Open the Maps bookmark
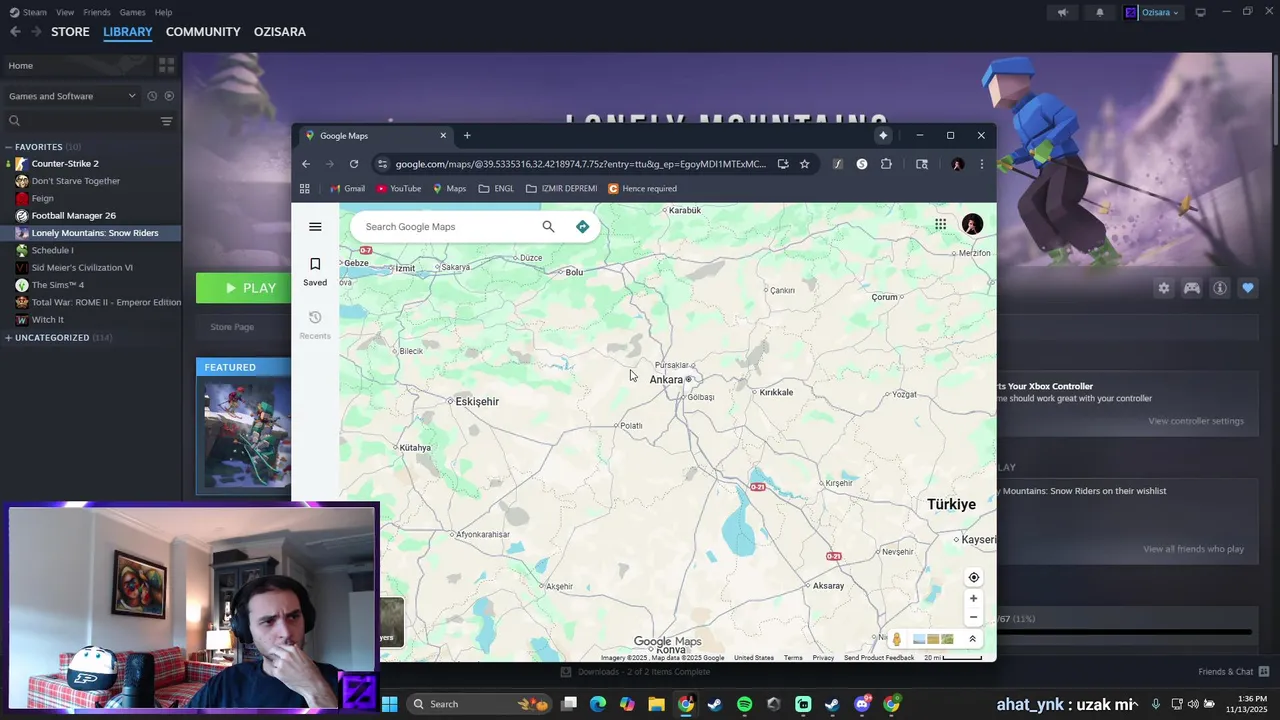 coord(449,188)
